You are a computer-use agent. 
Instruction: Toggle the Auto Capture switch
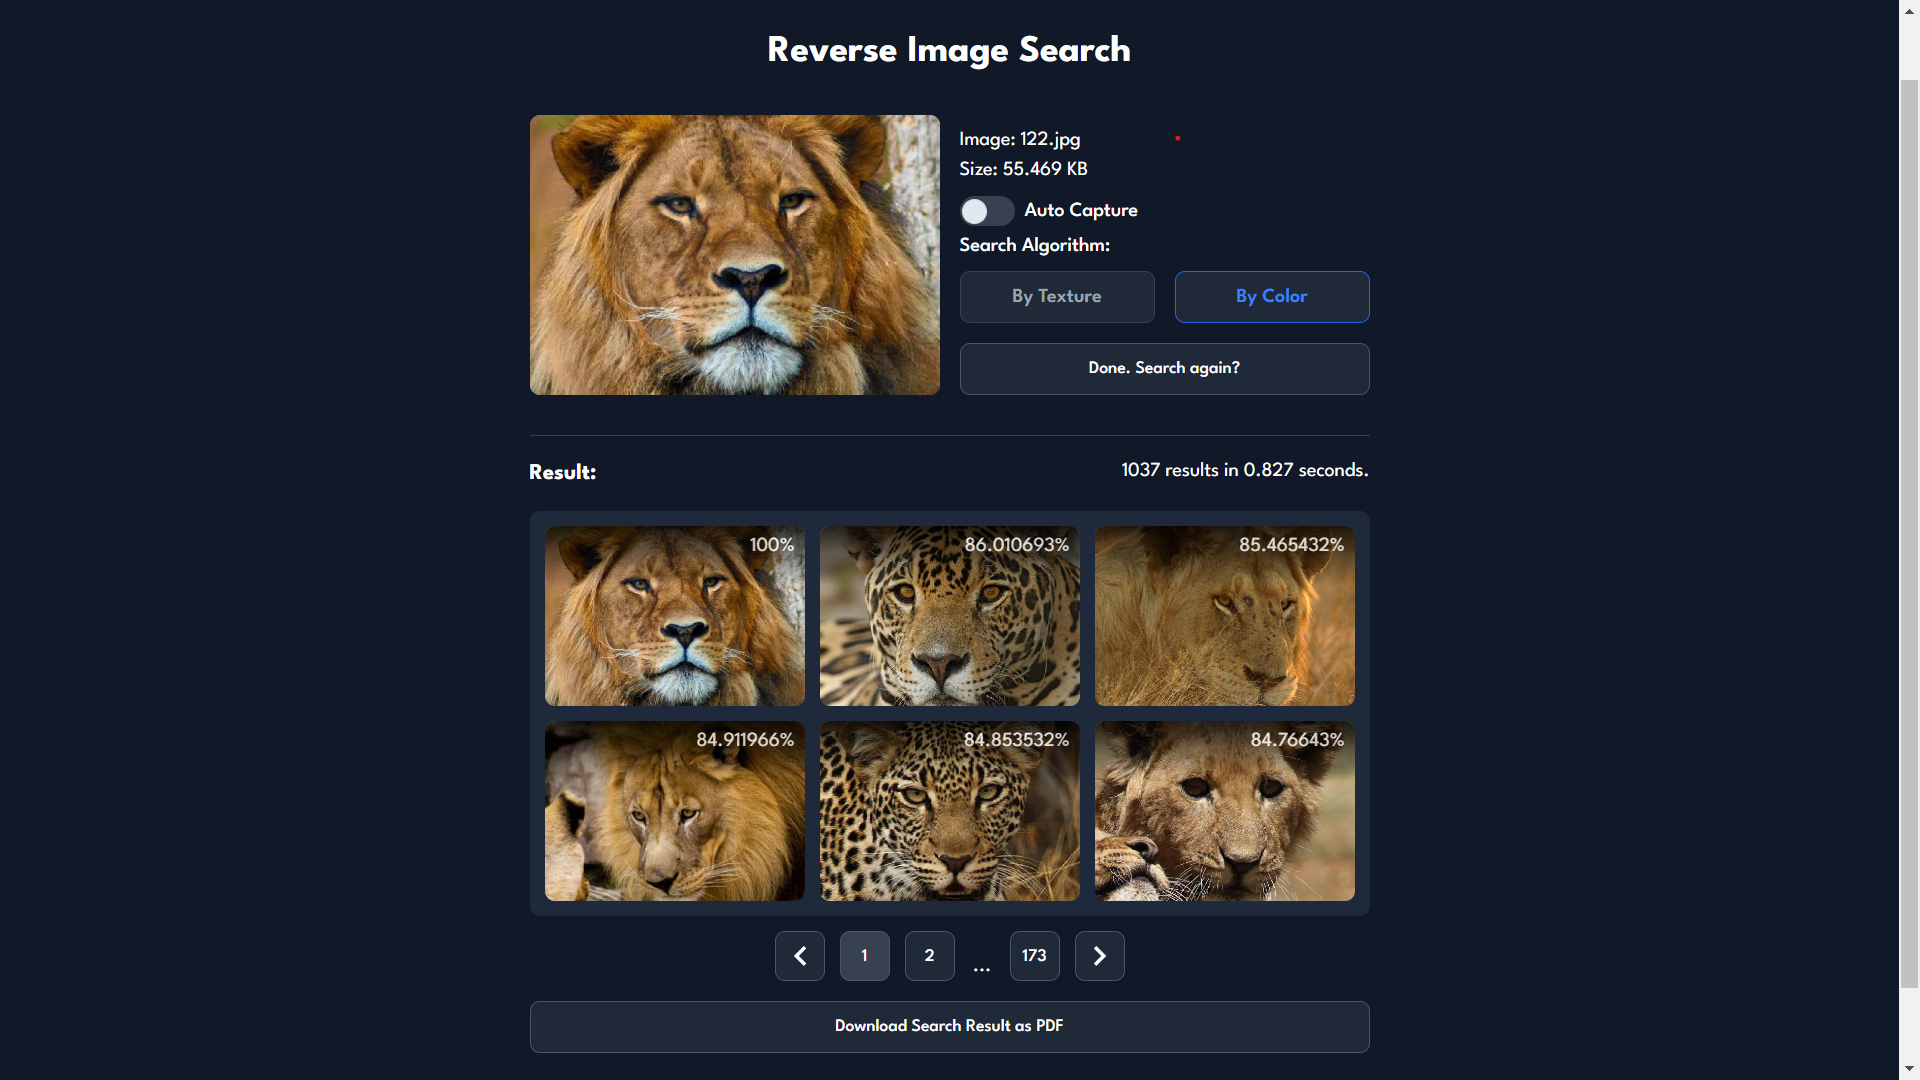coord(986,211)
